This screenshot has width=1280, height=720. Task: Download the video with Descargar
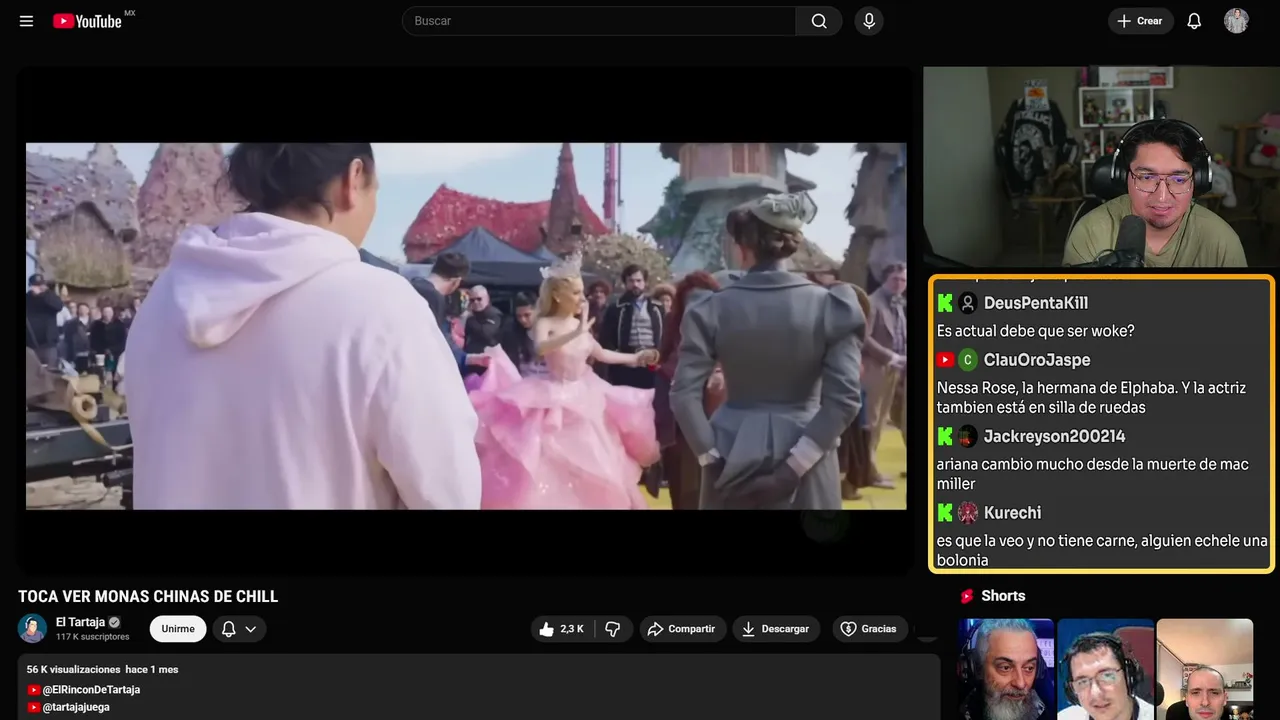[x=776, y=629]
